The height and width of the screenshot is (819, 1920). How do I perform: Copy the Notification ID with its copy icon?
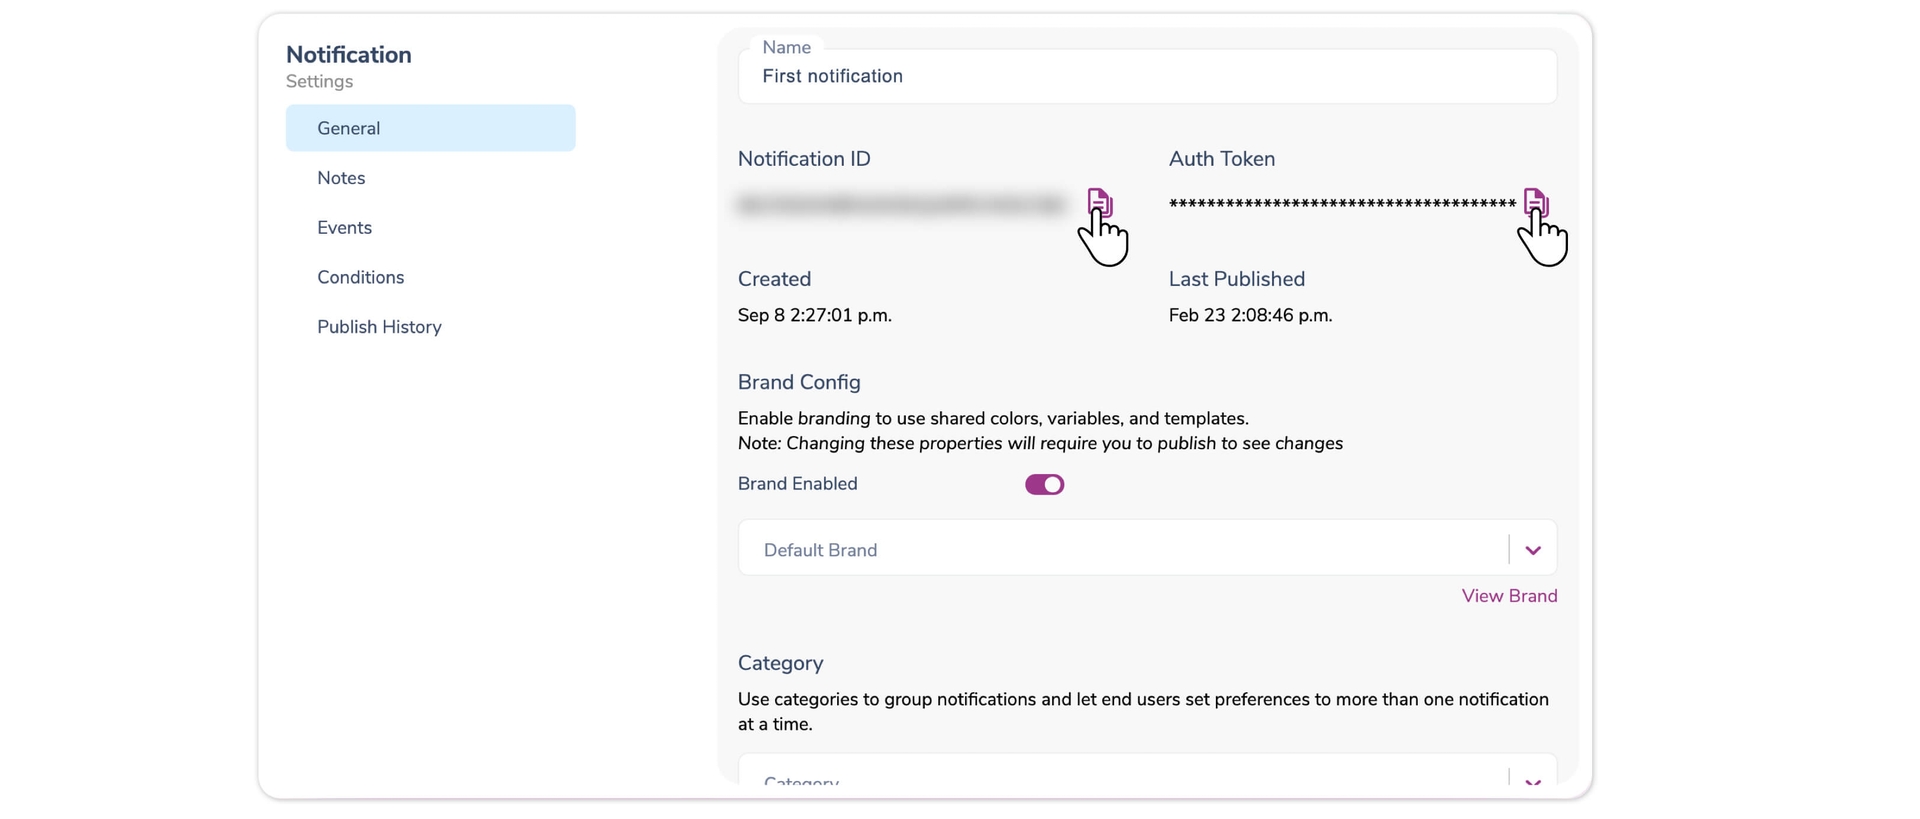(x=1099, y=201)
